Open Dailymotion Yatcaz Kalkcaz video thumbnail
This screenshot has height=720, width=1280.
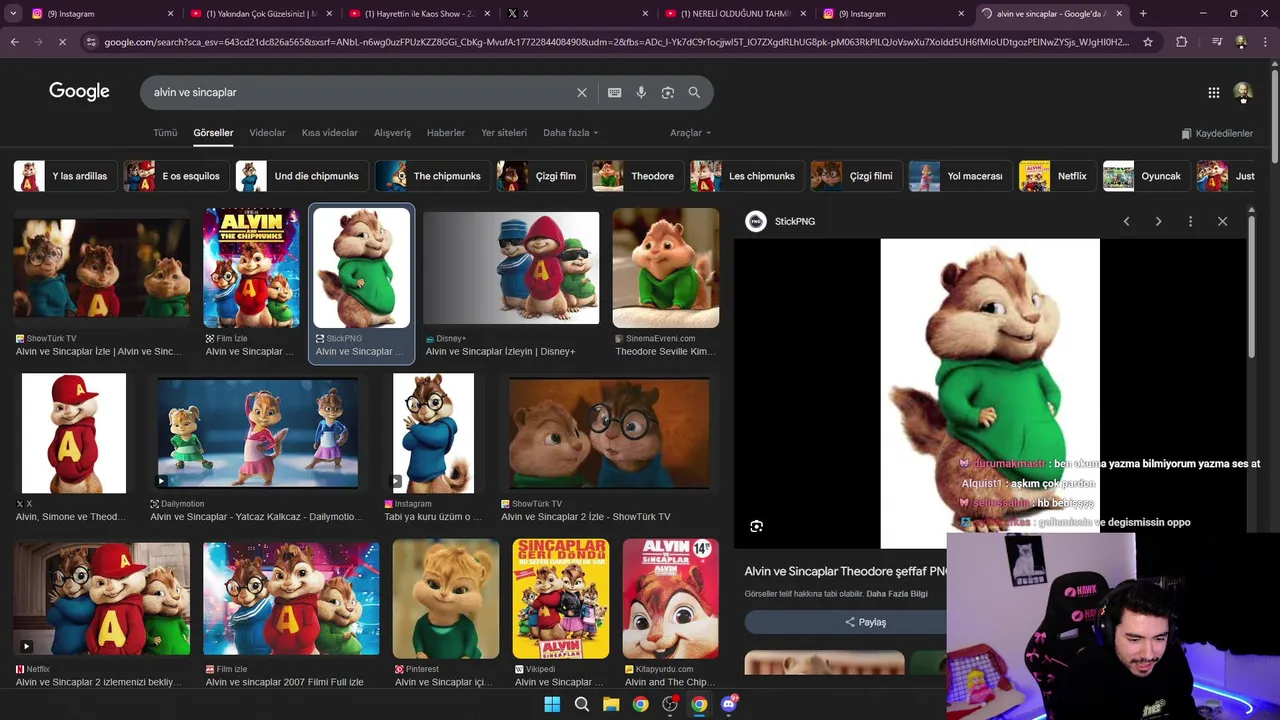pos(258,433)
